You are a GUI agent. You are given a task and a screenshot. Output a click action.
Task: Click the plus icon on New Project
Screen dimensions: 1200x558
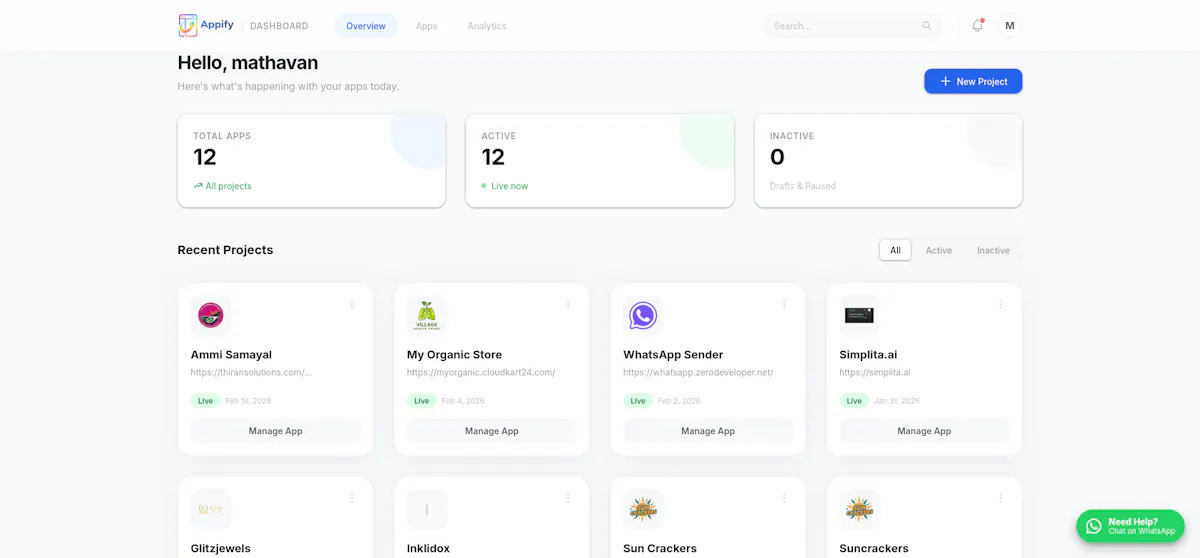tap(945, 81)
